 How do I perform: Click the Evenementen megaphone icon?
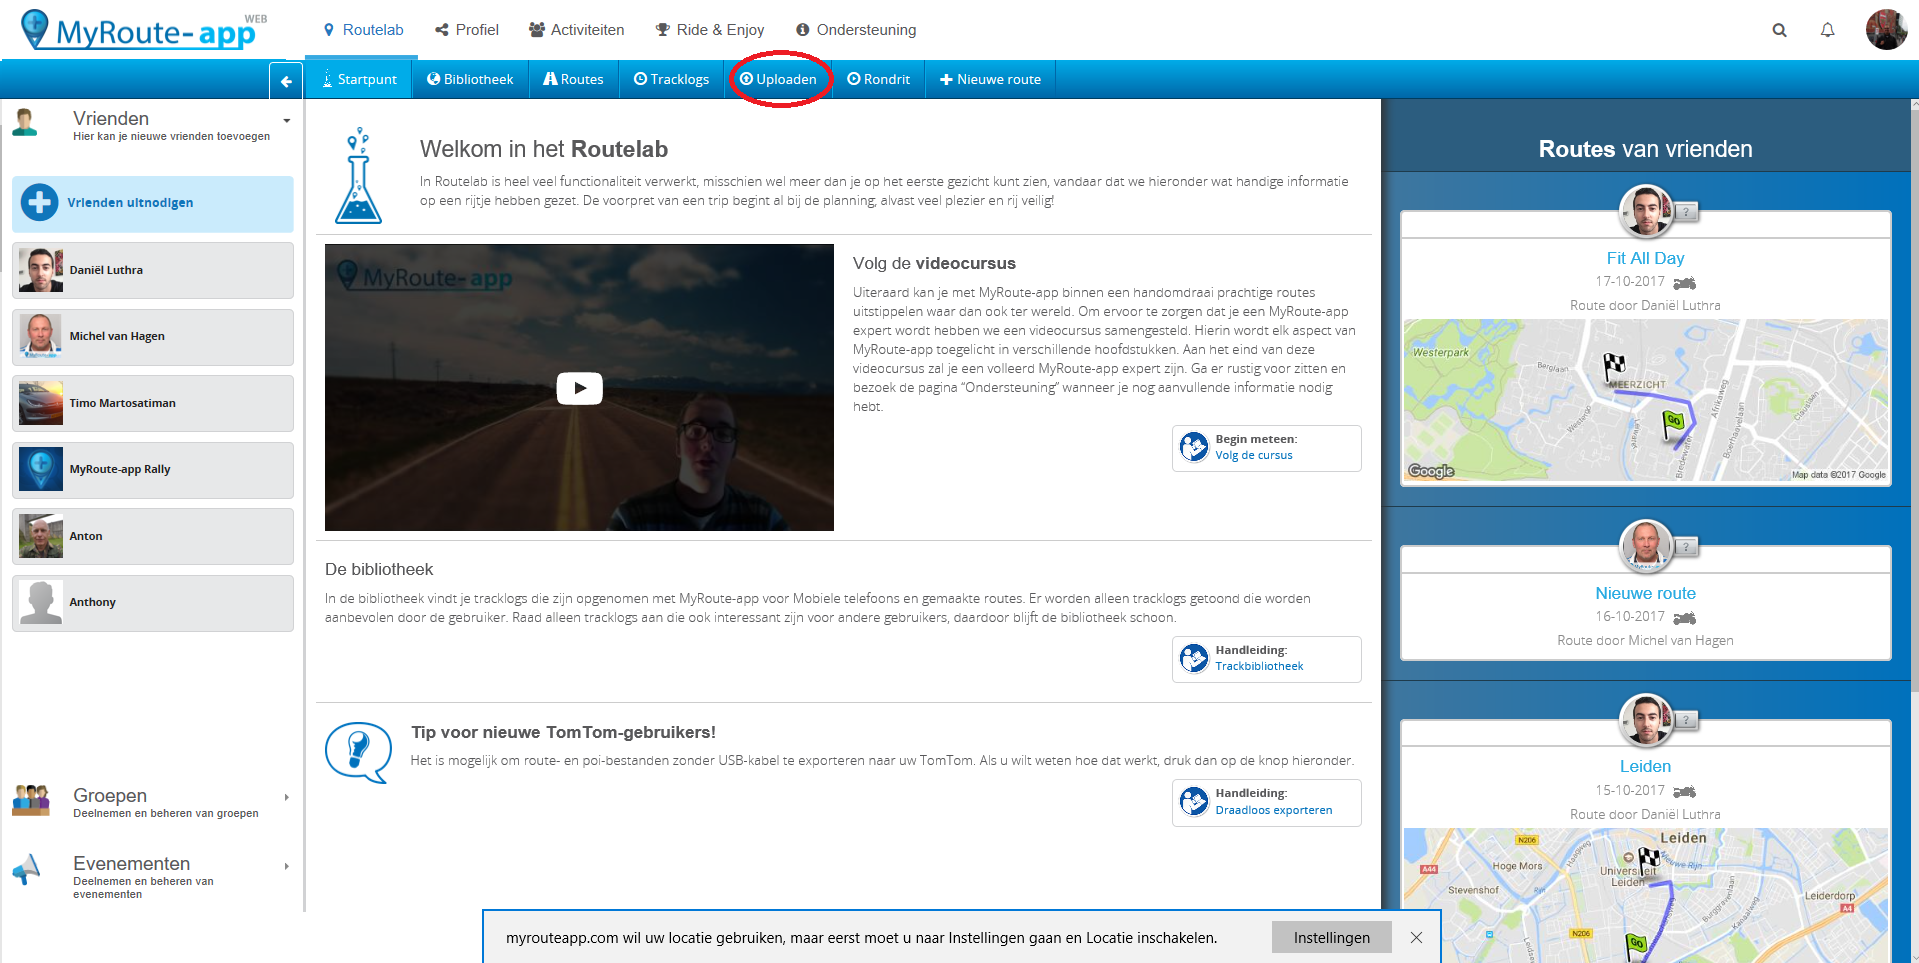(x=27, y=869)
